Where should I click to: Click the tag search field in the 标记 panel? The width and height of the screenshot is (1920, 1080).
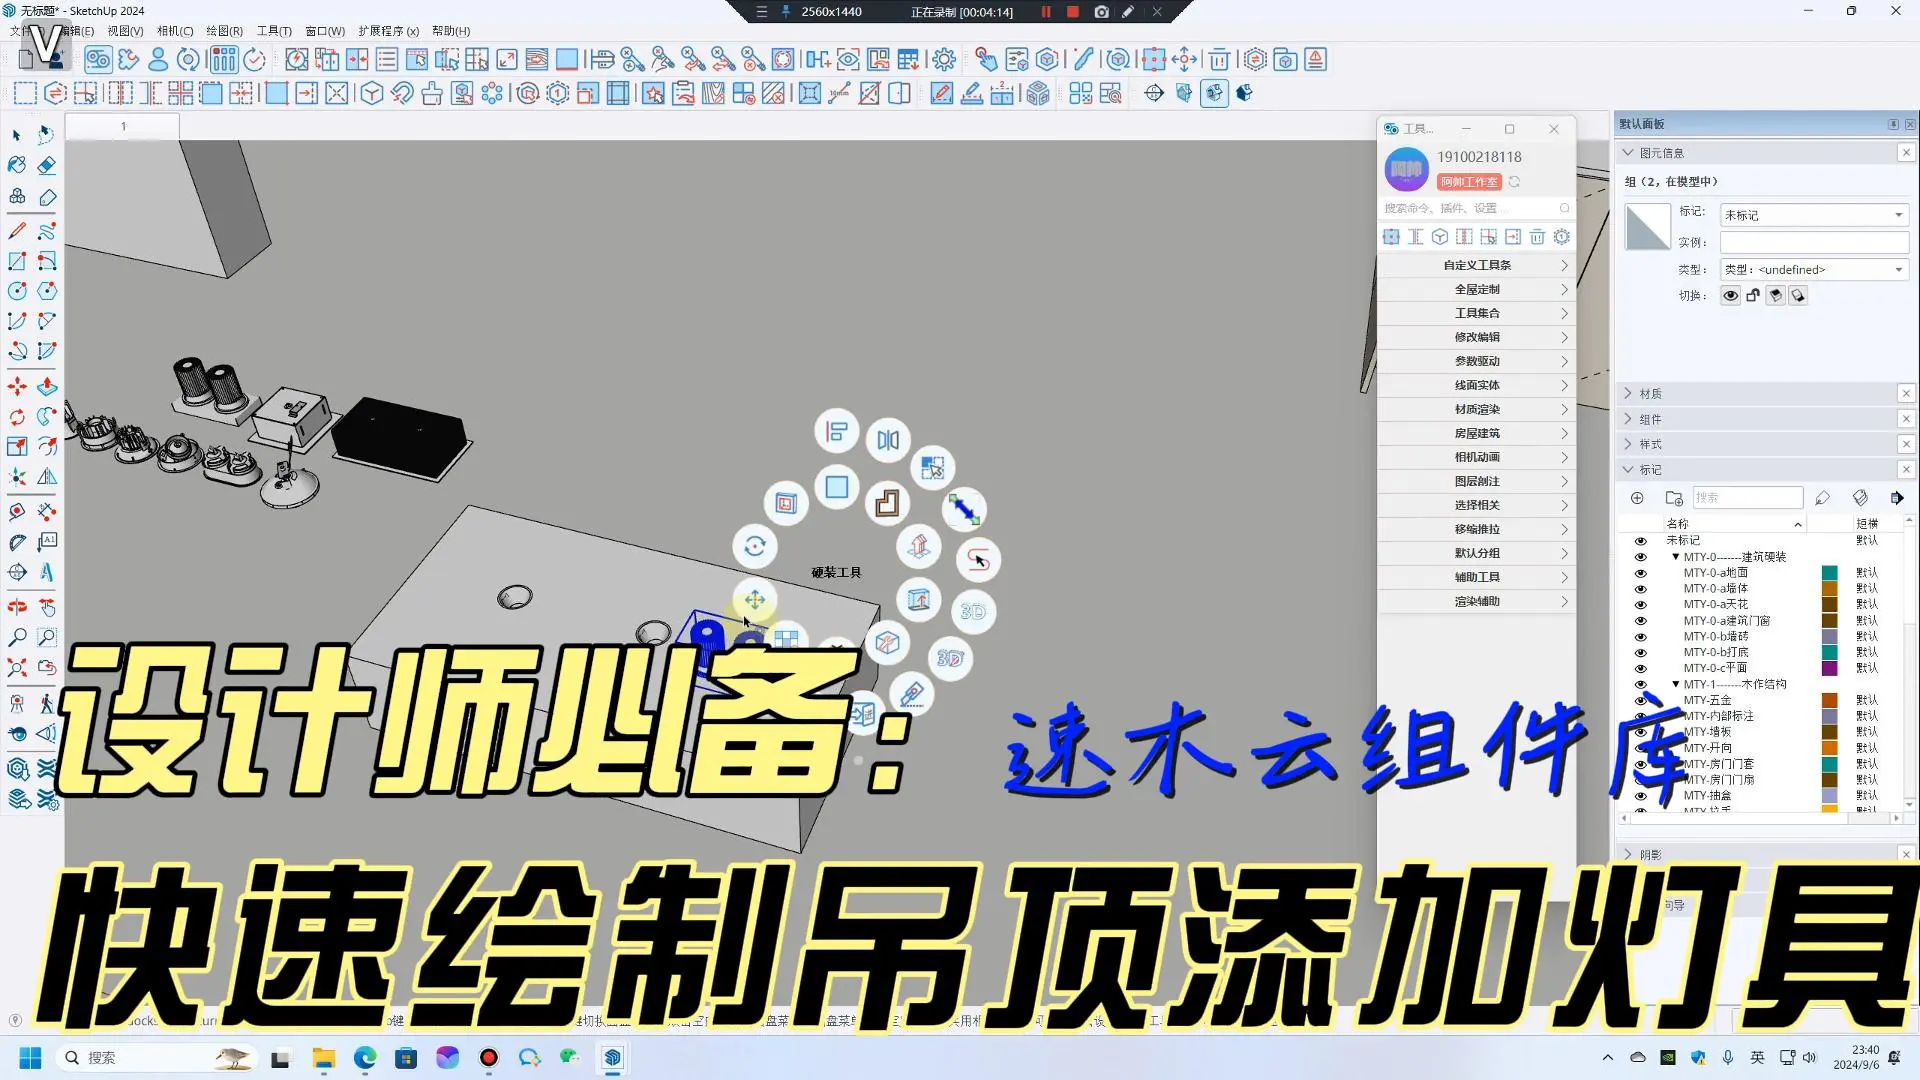(x=1748, y=497)
